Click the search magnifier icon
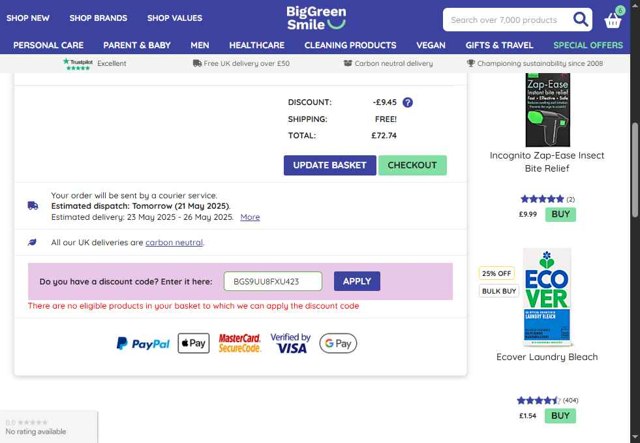 tap(580, 19)
